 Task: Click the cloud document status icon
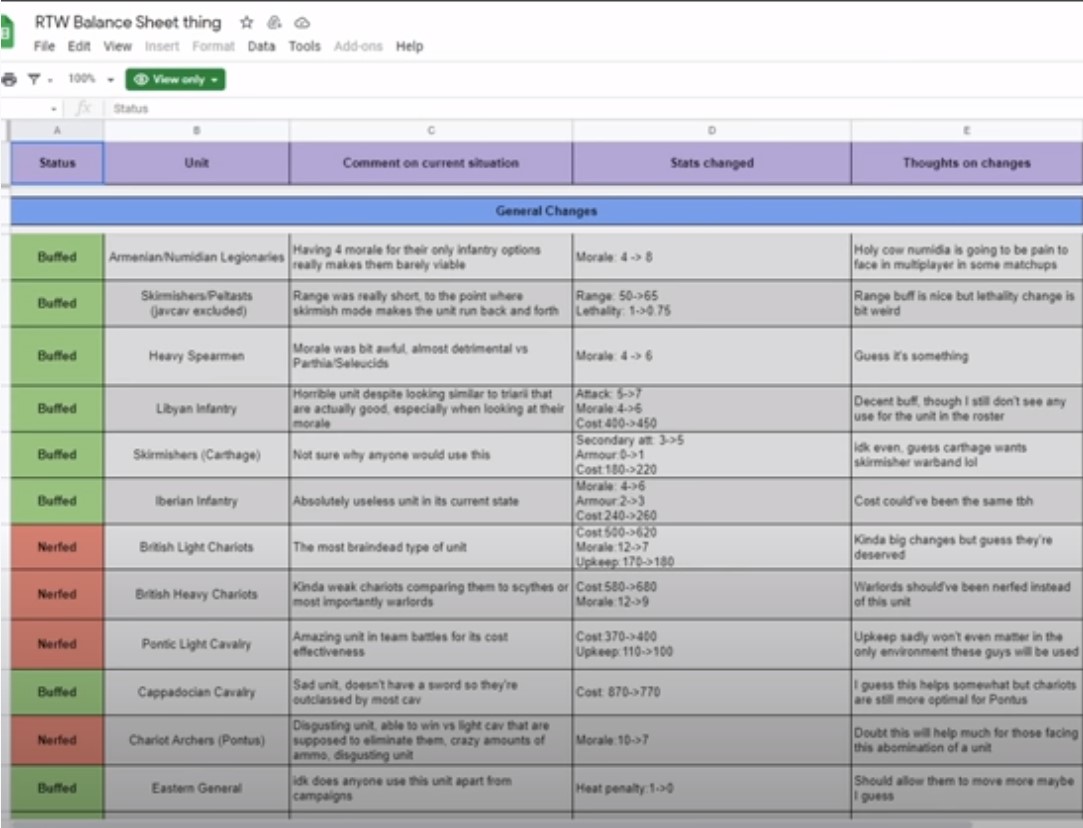(x=301, y=22)
